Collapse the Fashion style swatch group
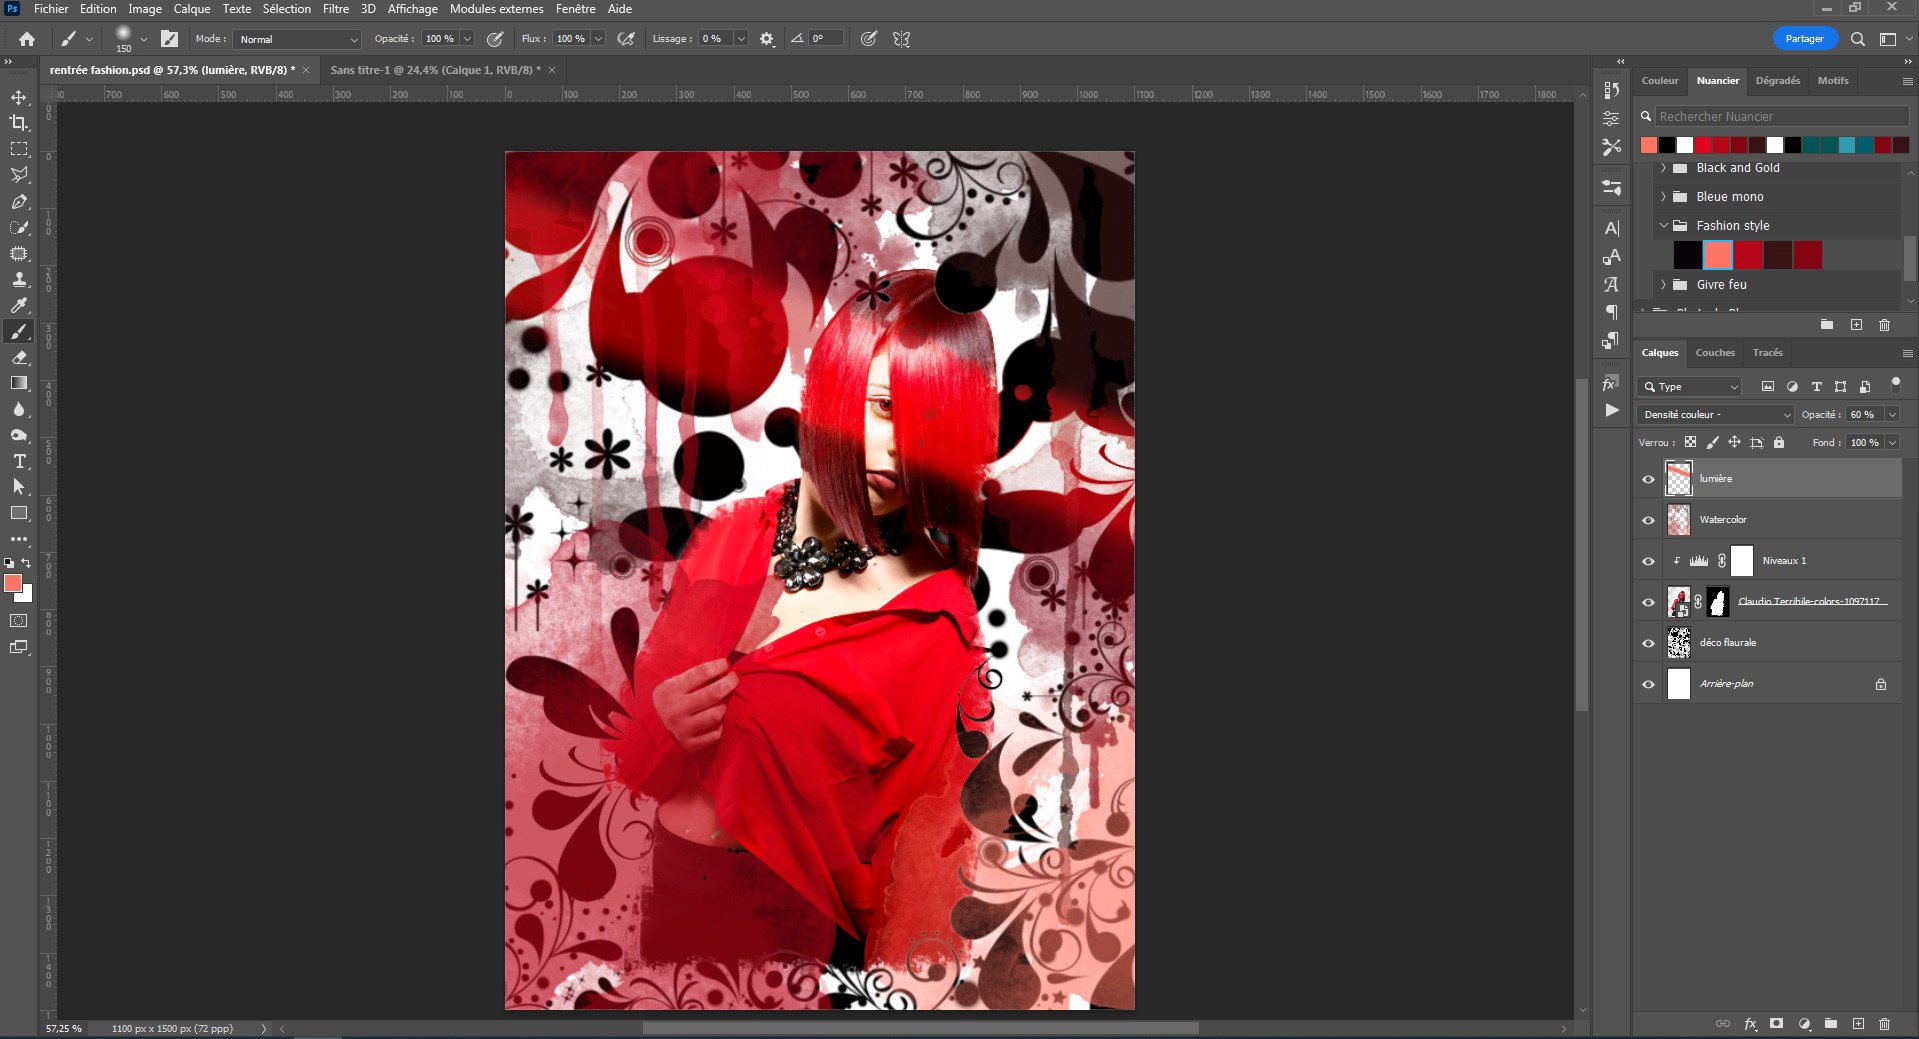This screenshot has height=1039, width=1919. [1664, 226]
